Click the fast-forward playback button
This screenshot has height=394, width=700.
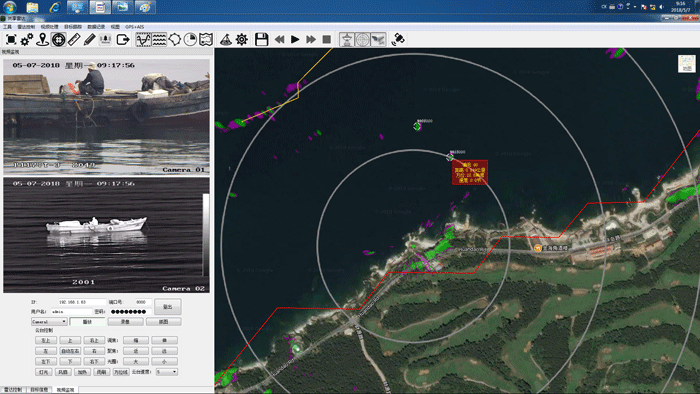point(311,40)
